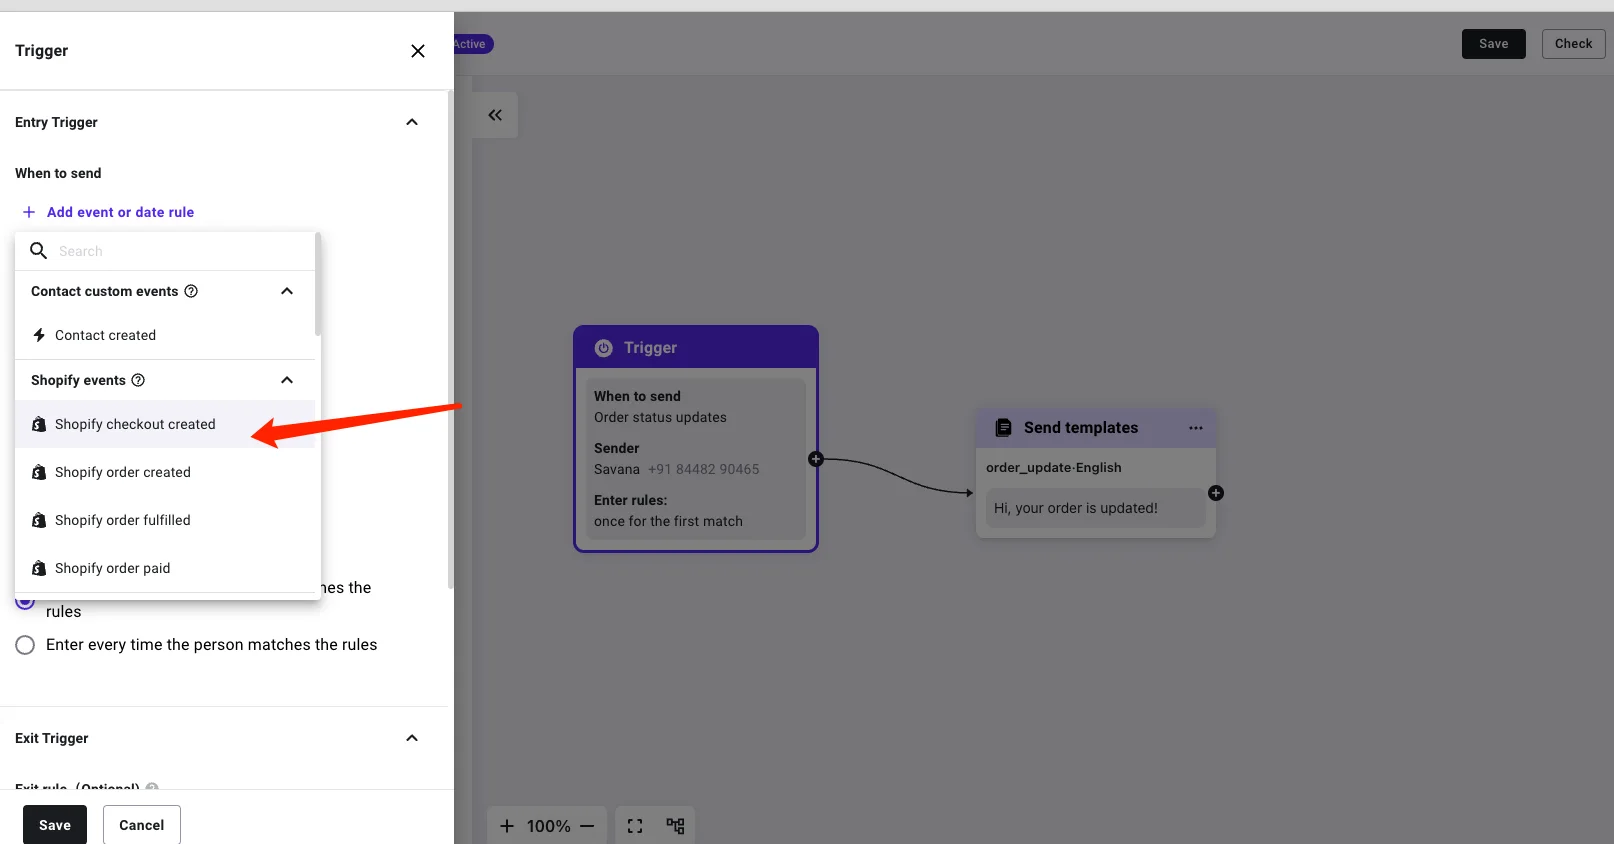Collapse the Shopify events group

pyautogui.click(x=287, y=380)
